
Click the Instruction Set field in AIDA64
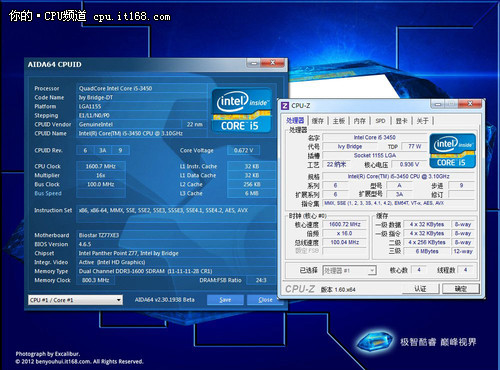(176, 214)
